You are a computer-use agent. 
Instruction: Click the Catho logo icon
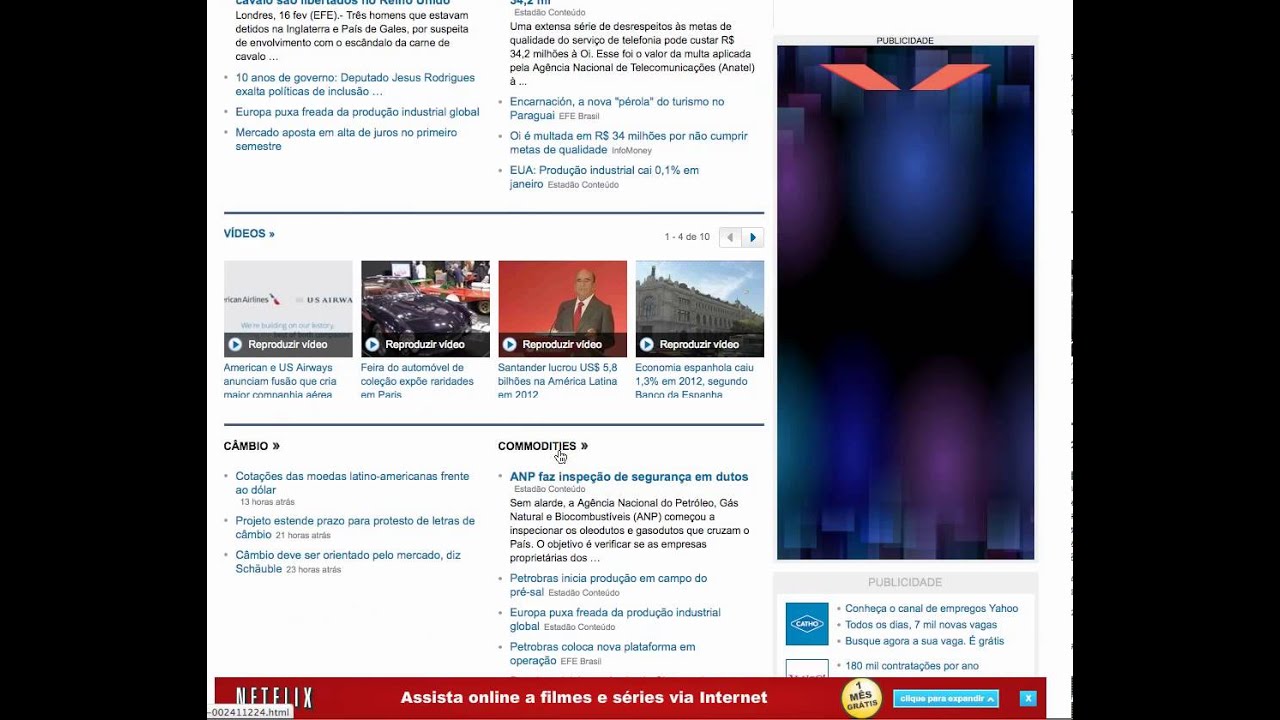click(x=807, y=624)
